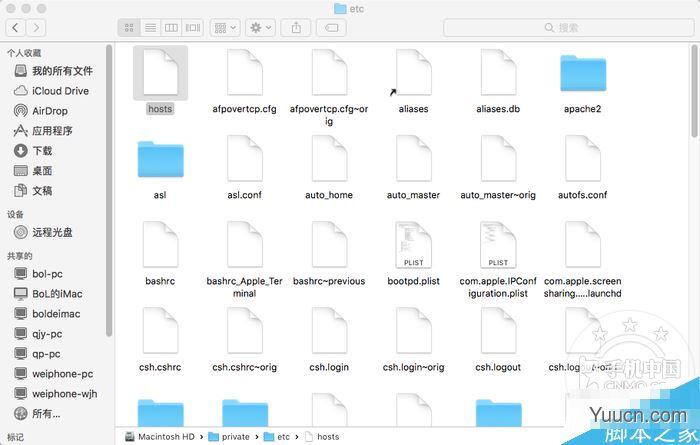Select the hosts file icon
Viewport: 700px width, 445px height.
(160, 72)
